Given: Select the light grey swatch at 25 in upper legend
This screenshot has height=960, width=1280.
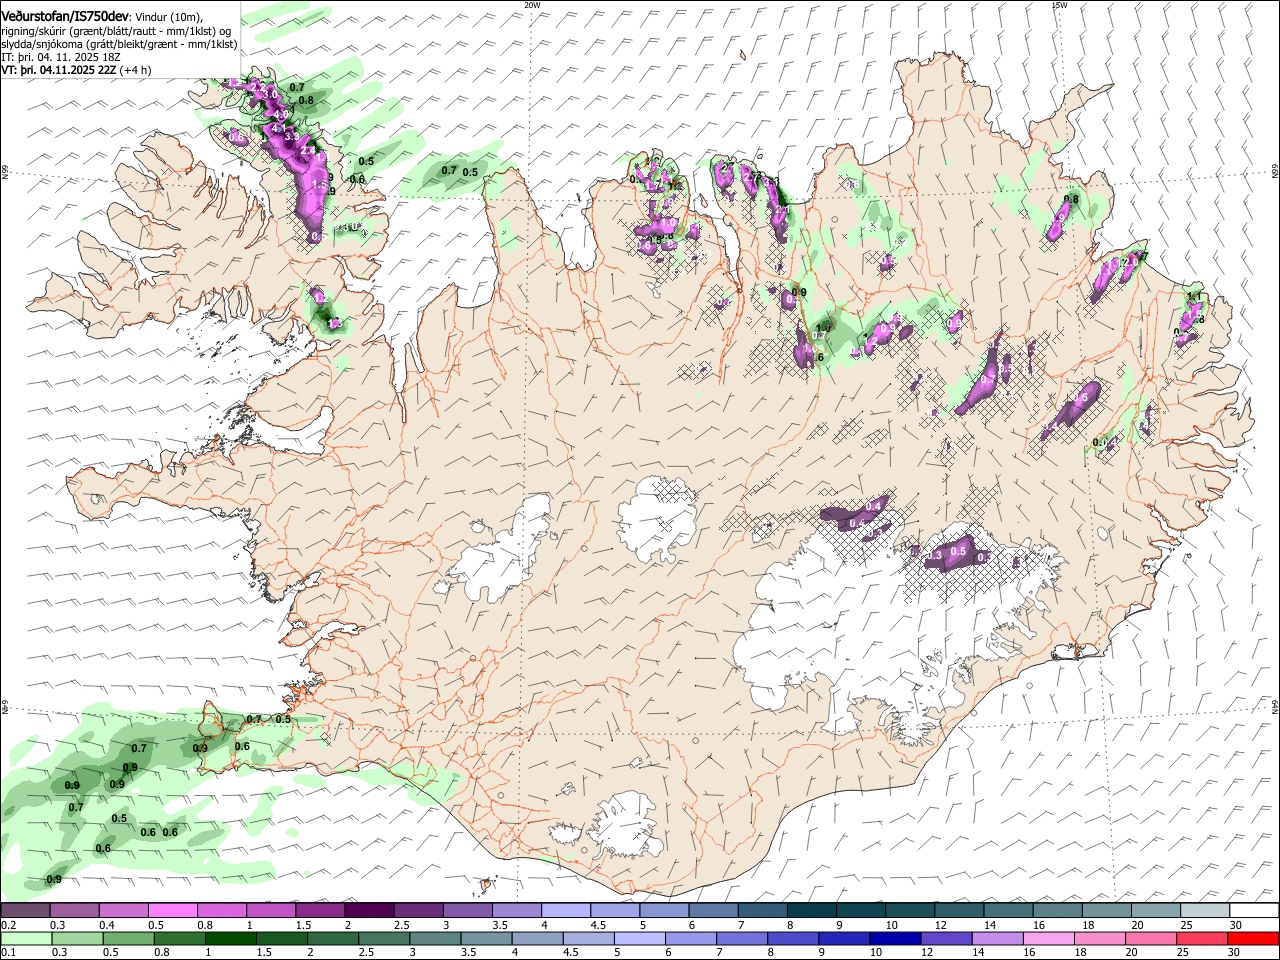Looking at the screenshot, I should (x=1205, y=911).
